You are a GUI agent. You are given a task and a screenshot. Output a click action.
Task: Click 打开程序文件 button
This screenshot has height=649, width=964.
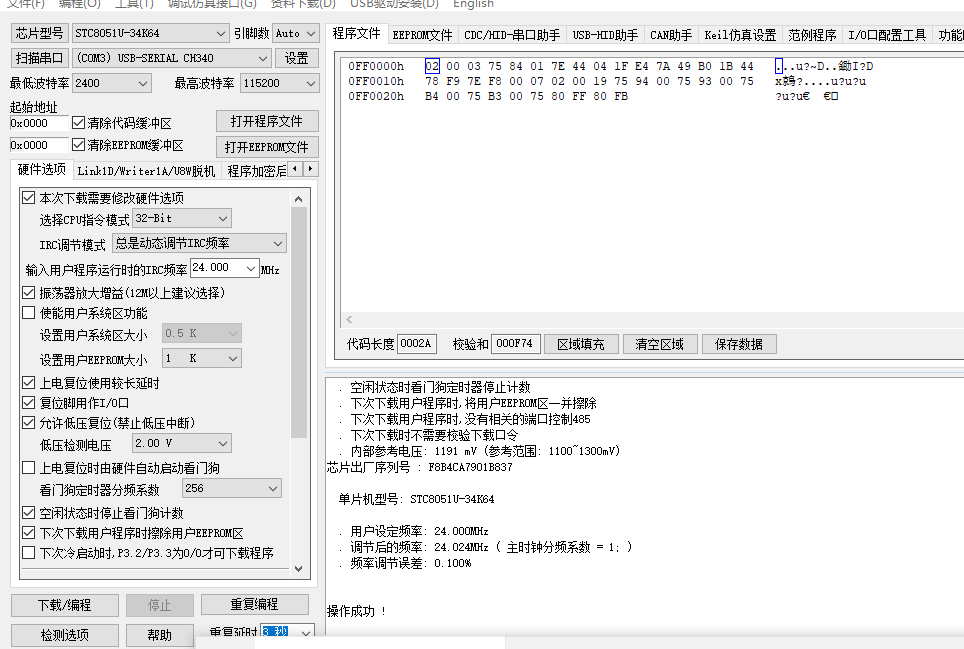pos(267,121)
